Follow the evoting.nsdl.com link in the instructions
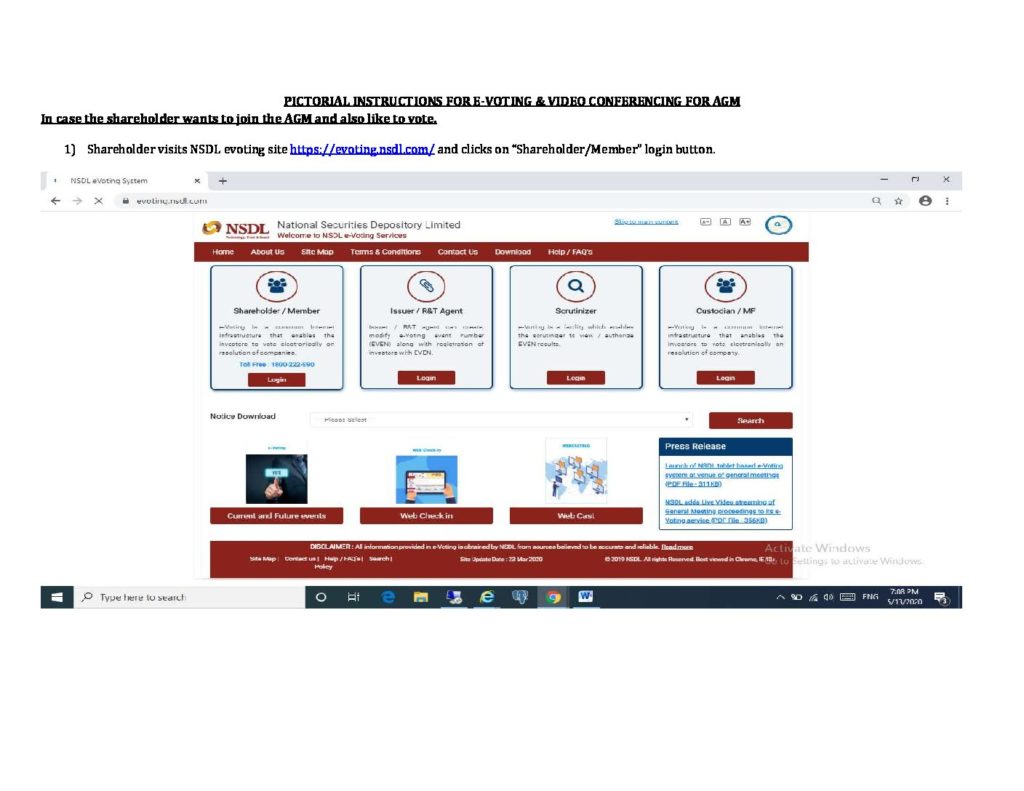The image size is (1024, 791). click(362, 149)
